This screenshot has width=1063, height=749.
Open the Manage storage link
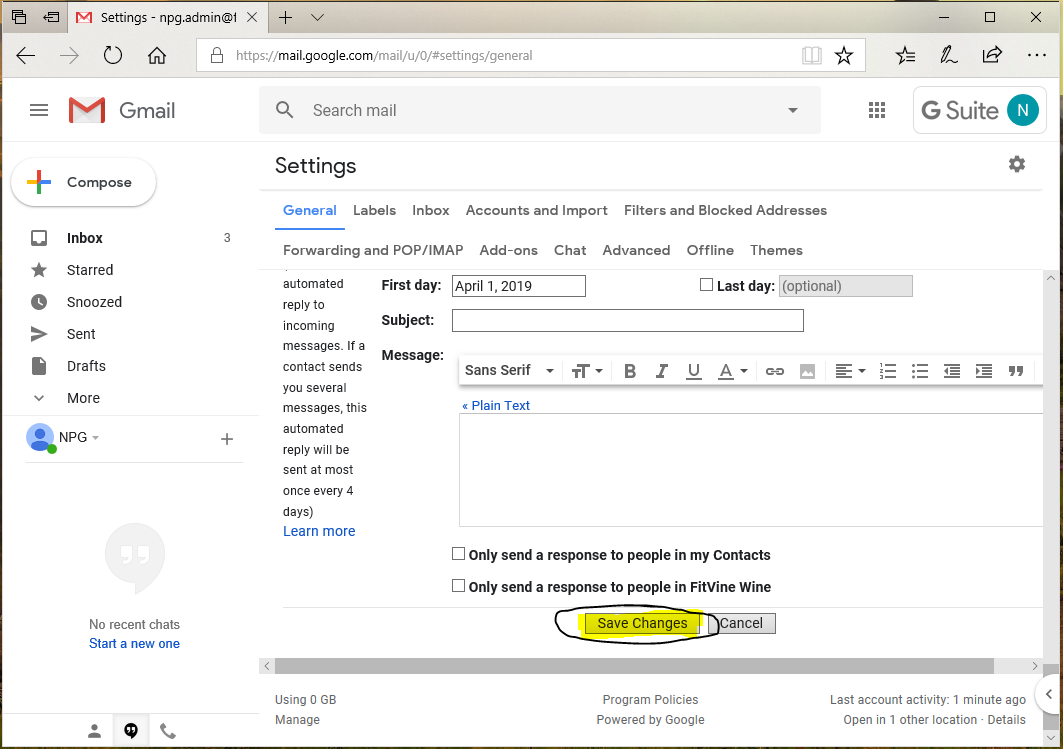(297, 720)
